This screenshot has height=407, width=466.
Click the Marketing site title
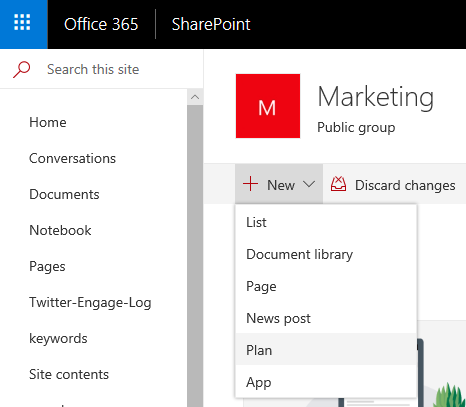pyautogui.click(x=376, y=97)
